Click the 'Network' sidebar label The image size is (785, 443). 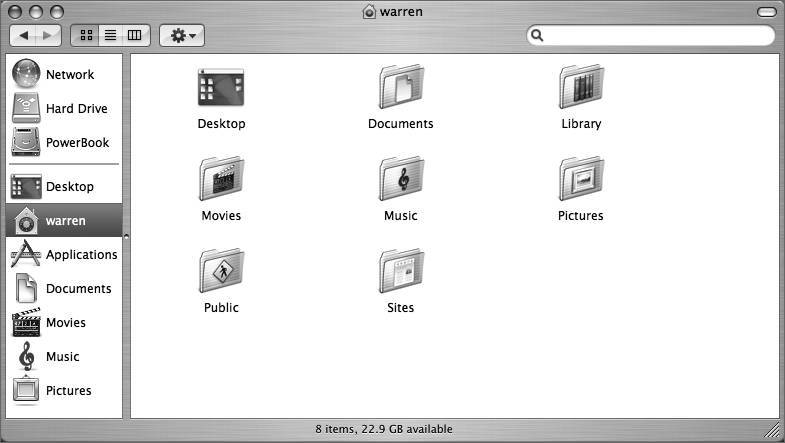(70, 75)
